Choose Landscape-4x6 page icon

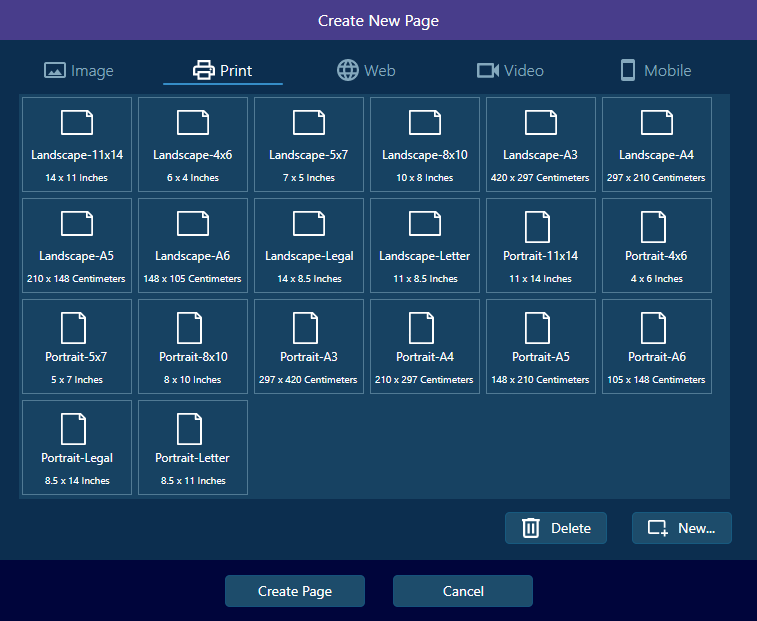tap(193, 123)
